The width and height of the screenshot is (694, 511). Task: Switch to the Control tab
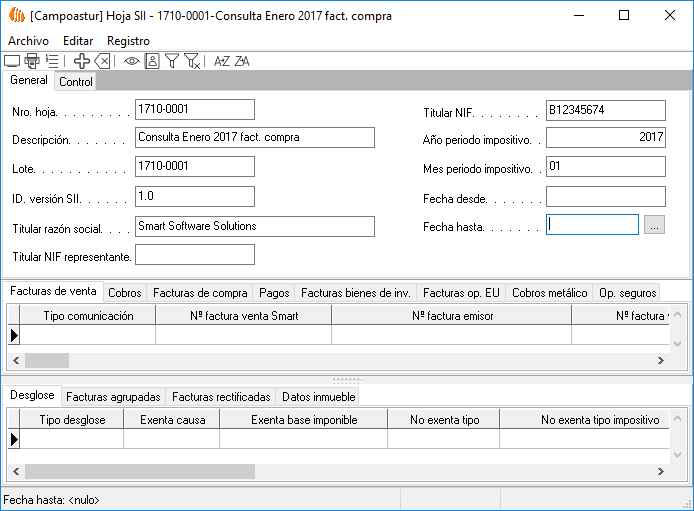(76, 82)
